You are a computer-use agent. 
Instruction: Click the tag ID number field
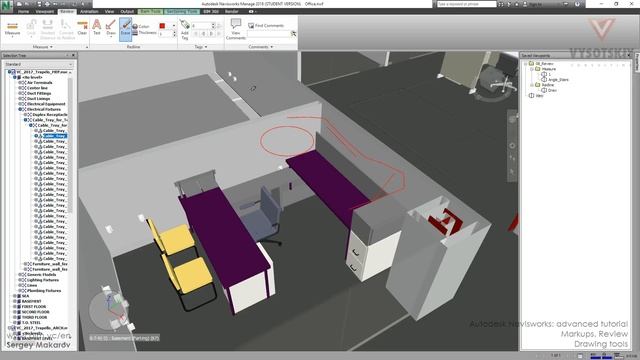coord(203,26)
